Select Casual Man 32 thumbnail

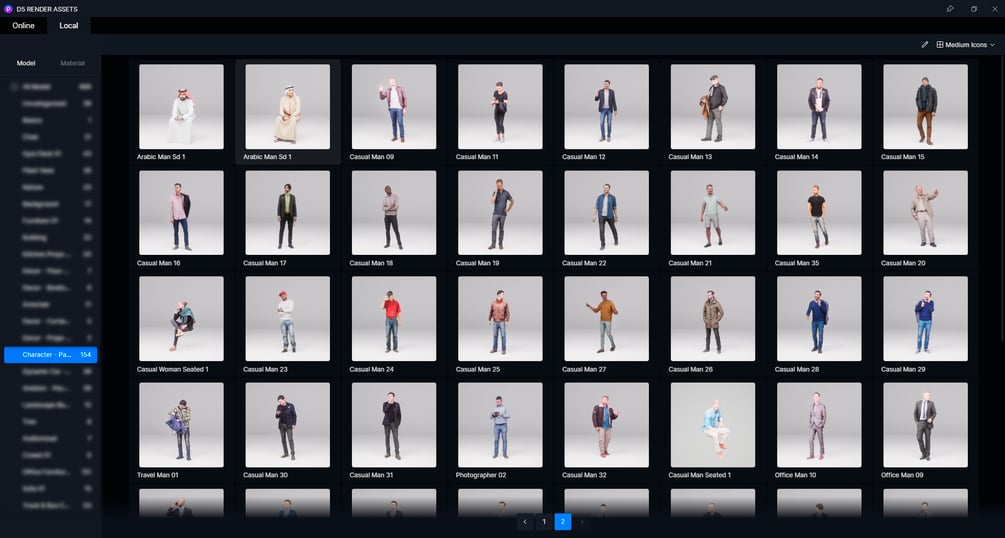click(606, 425)
